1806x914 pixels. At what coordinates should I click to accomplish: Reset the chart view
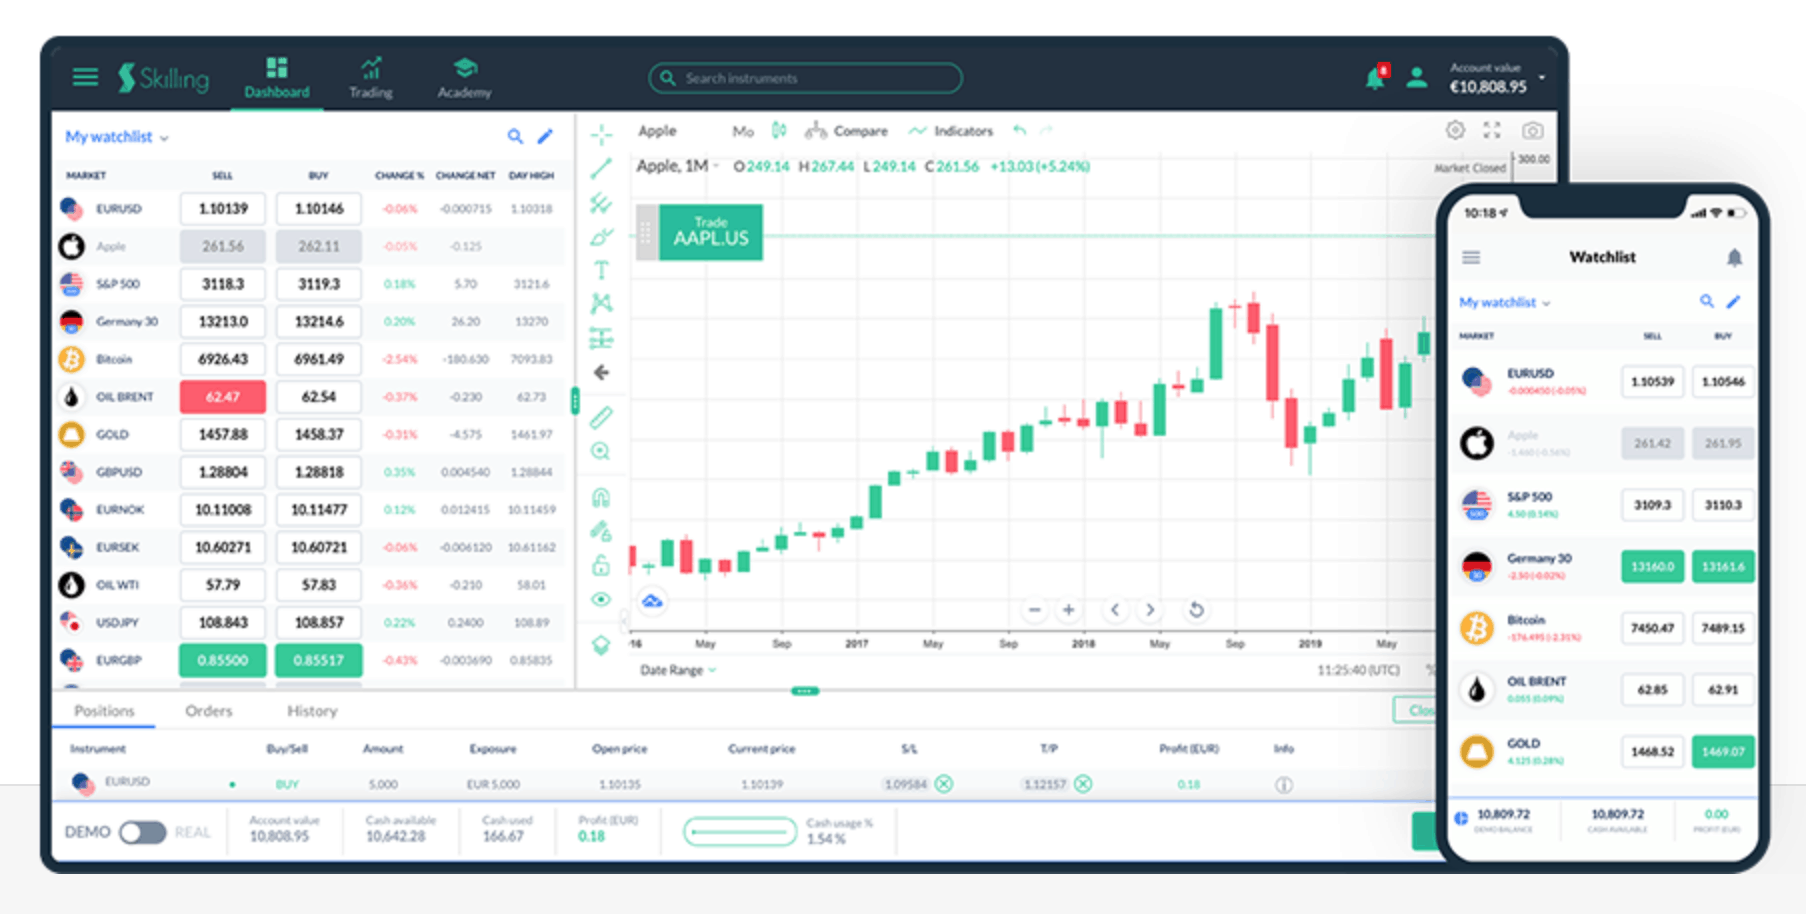click(1196, 609)
